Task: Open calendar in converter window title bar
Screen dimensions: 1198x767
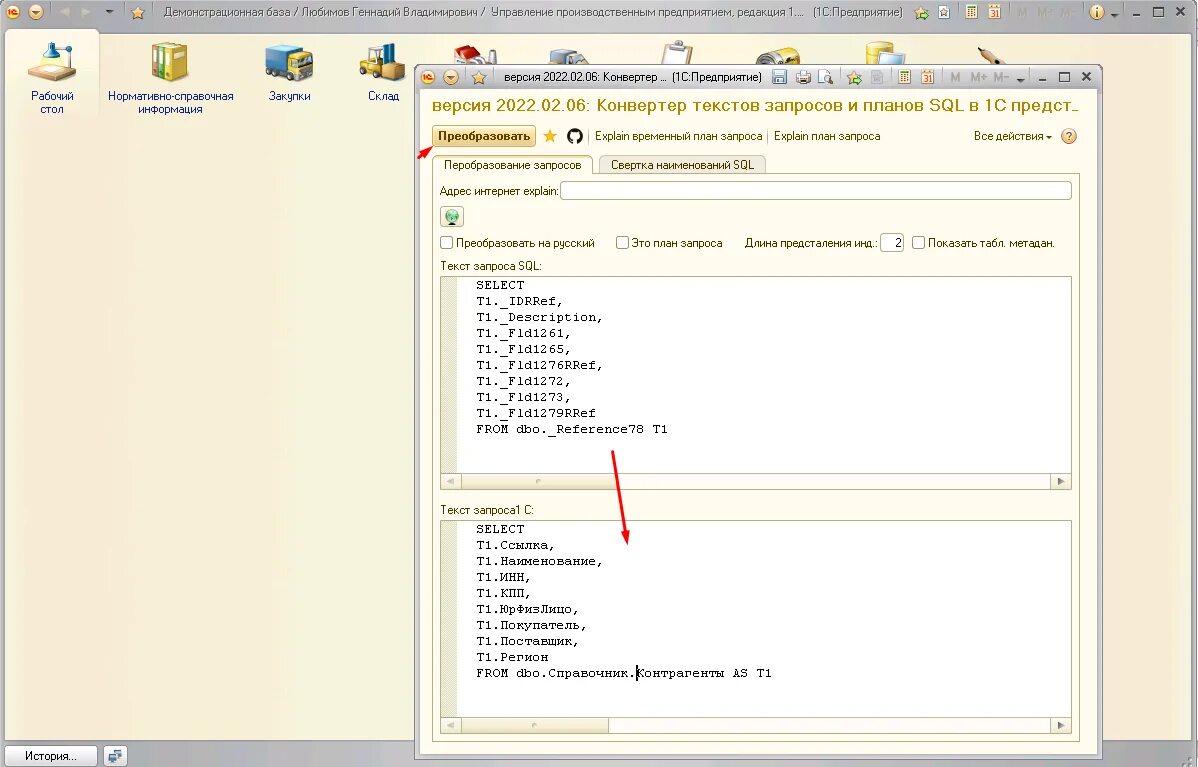Action: coord(928,77)
